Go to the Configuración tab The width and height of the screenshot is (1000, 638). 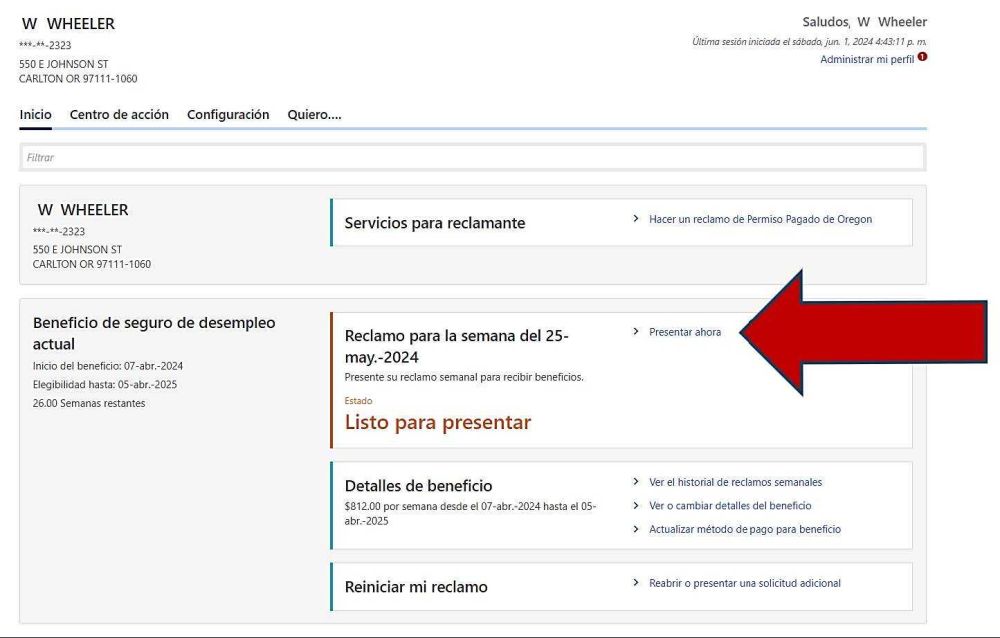tap(228, 115)
